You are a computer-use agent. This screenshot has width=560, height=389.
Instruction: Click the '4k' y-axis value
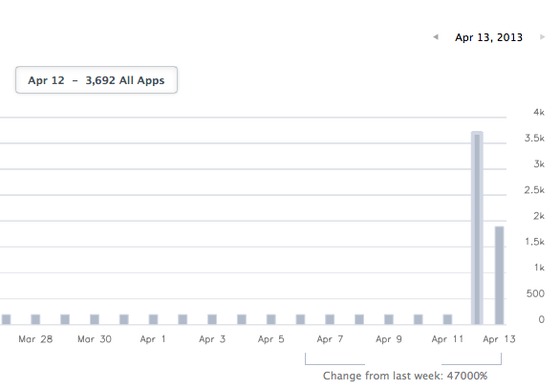tap(539, 112)
